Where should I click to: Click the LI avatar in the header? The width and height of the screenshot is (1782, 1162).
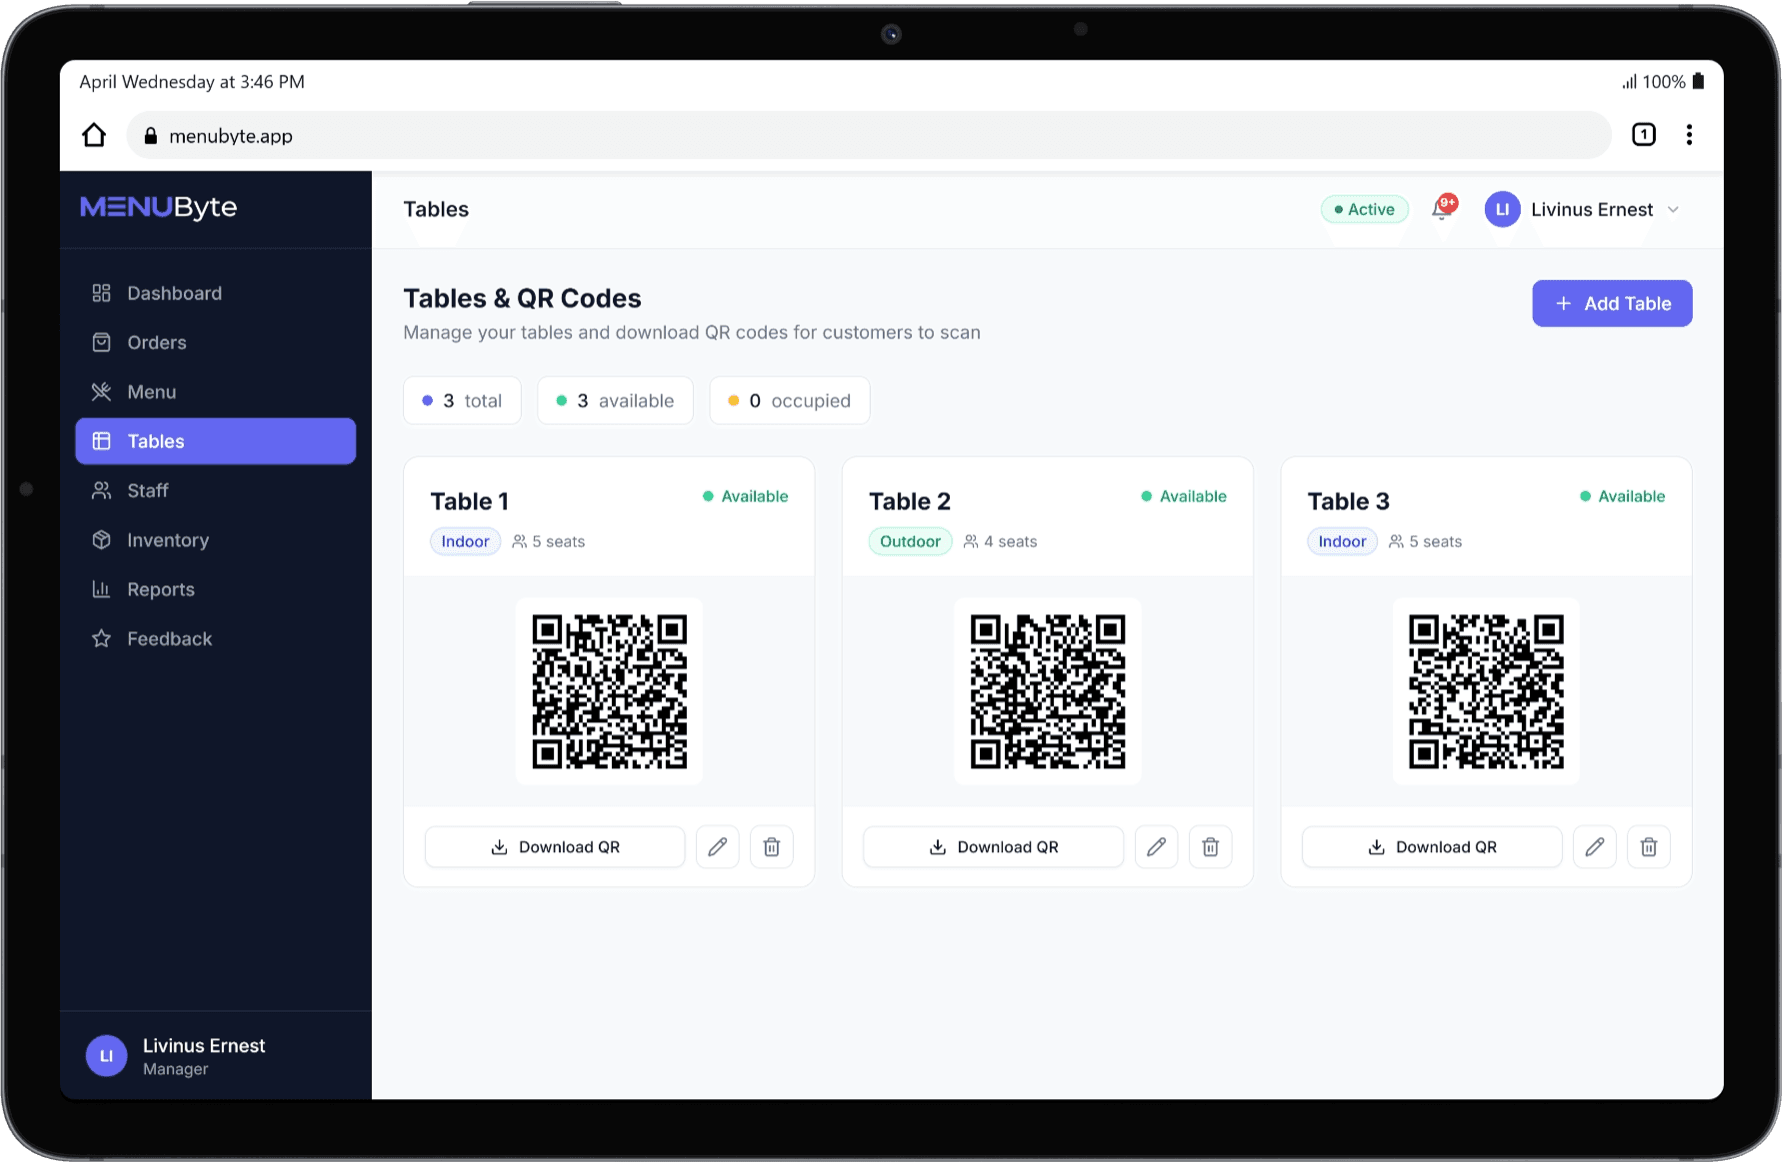(x=1502, y=209)
